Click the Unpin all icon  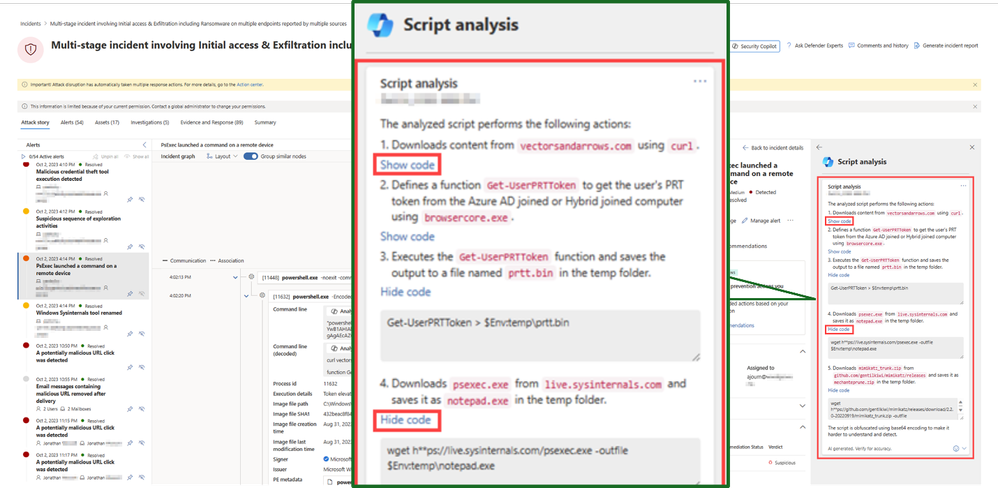[96, 156]
